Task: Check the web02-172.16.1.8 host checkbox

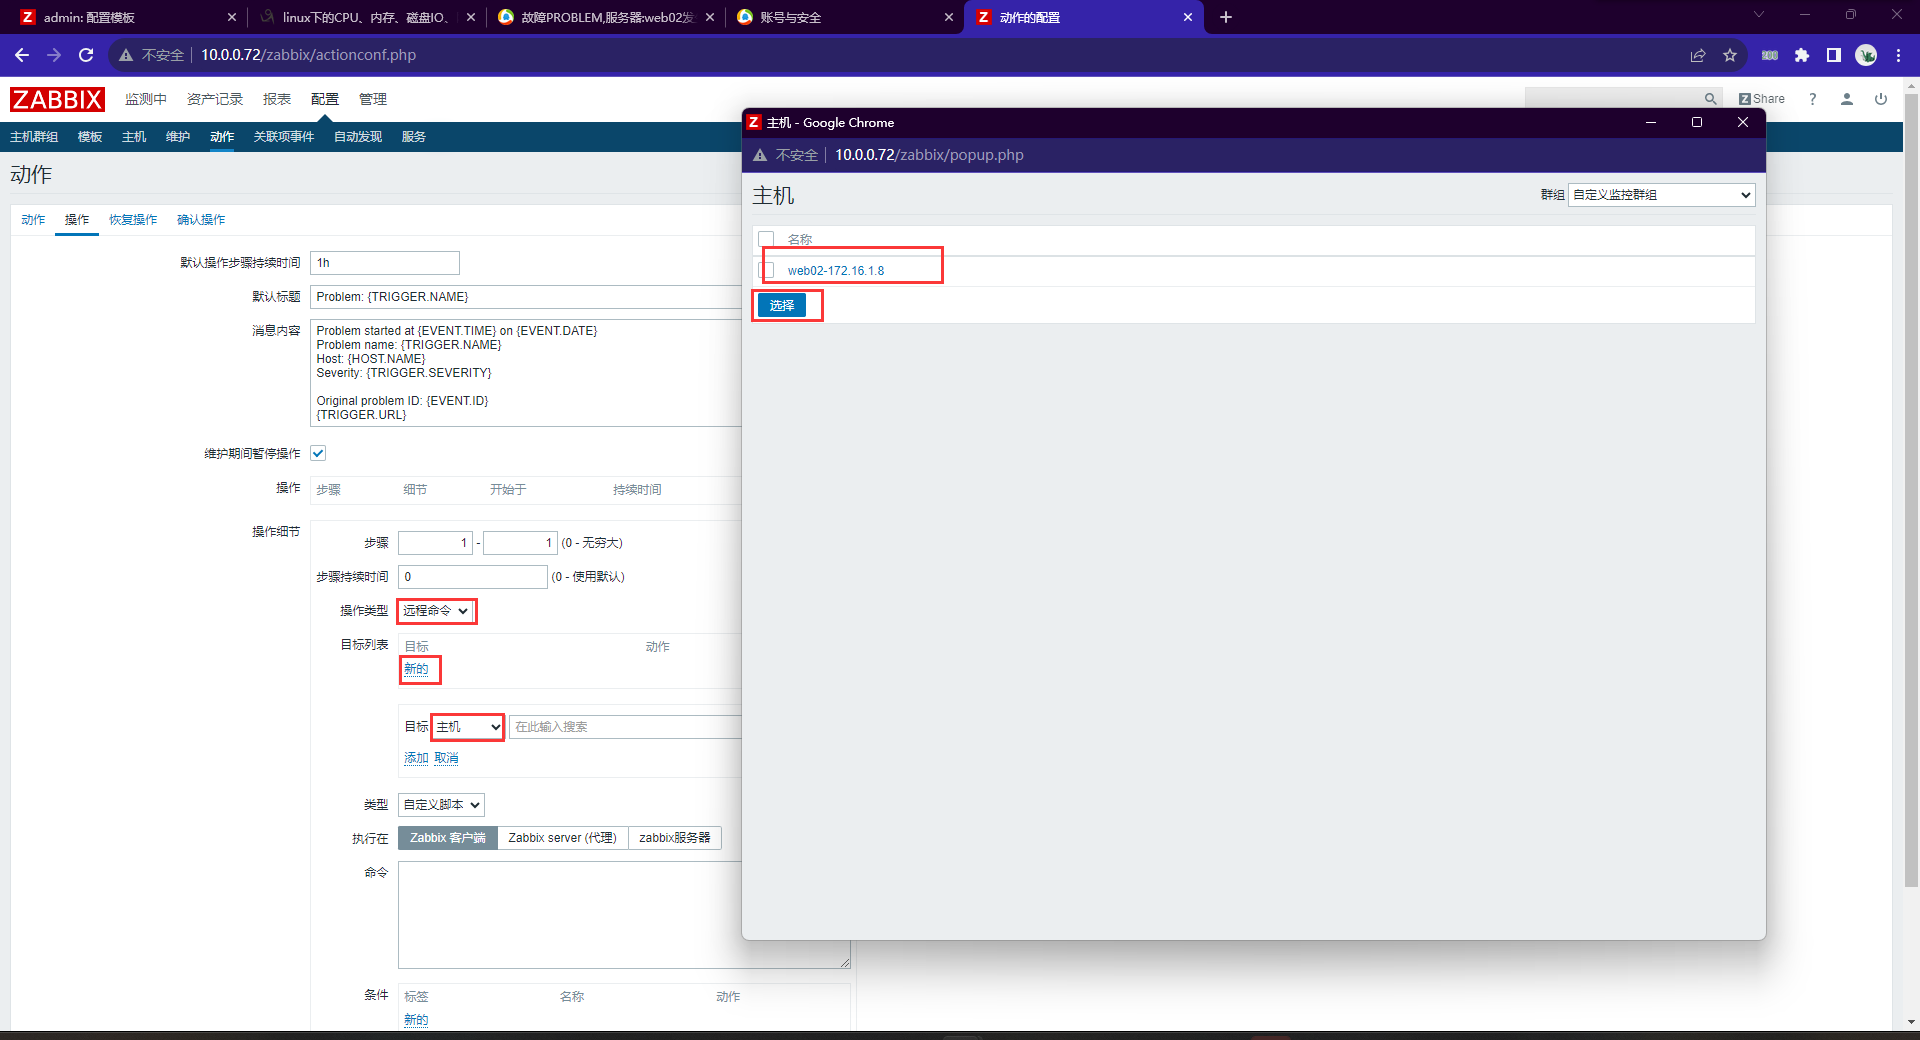Action: coord(766,270)
